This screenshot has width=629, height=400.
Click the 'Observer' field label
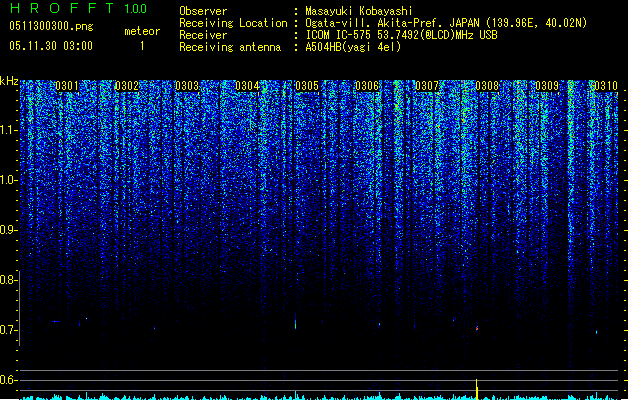[203, 11]
